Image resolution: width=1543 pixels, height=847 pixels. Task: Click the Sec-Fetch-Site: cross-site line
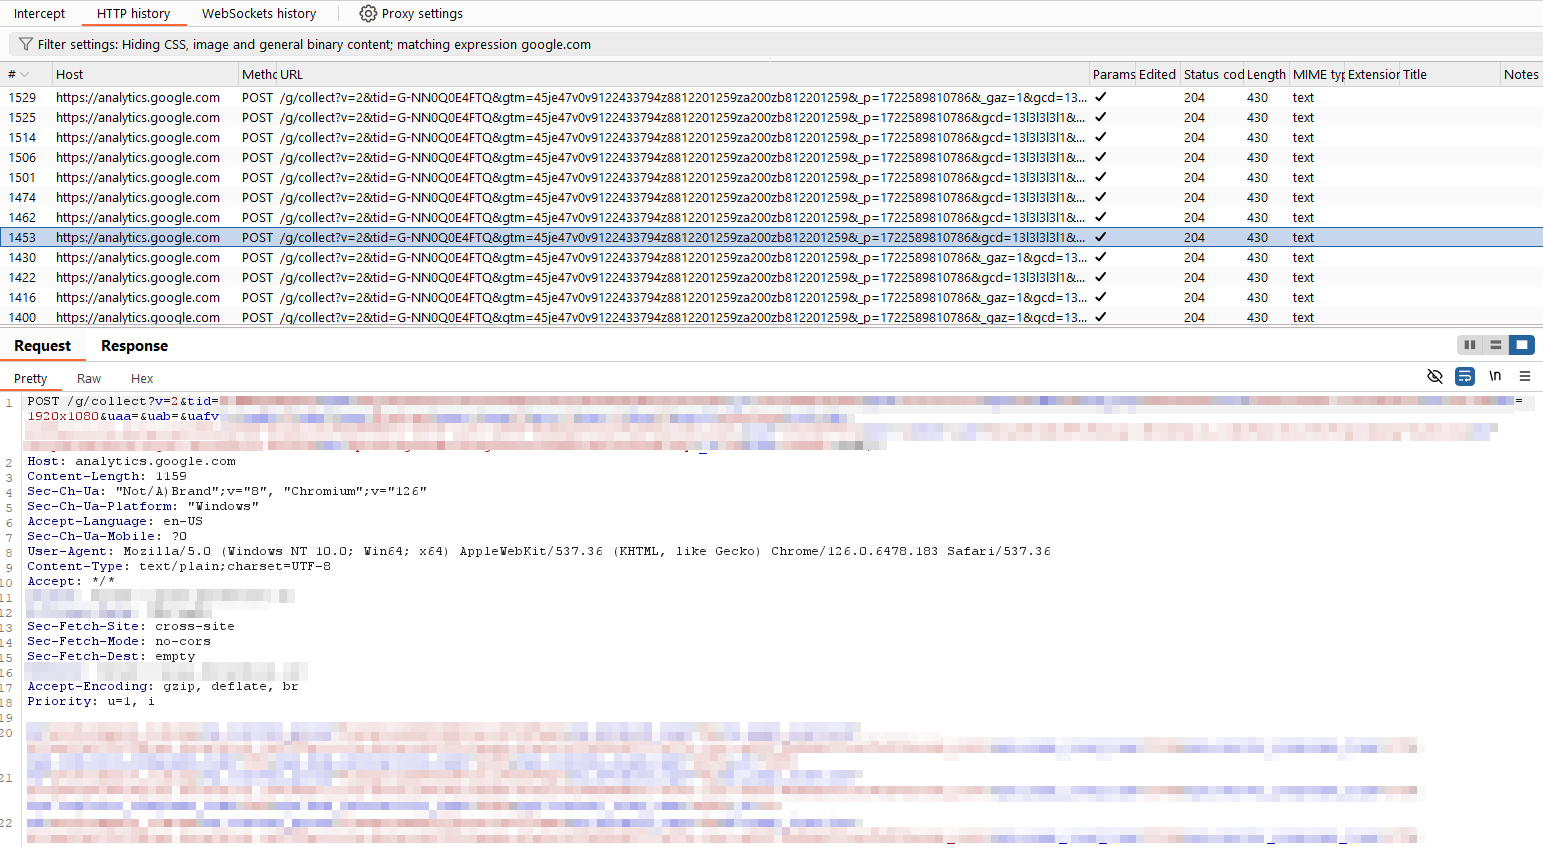[x=131, y=626]
